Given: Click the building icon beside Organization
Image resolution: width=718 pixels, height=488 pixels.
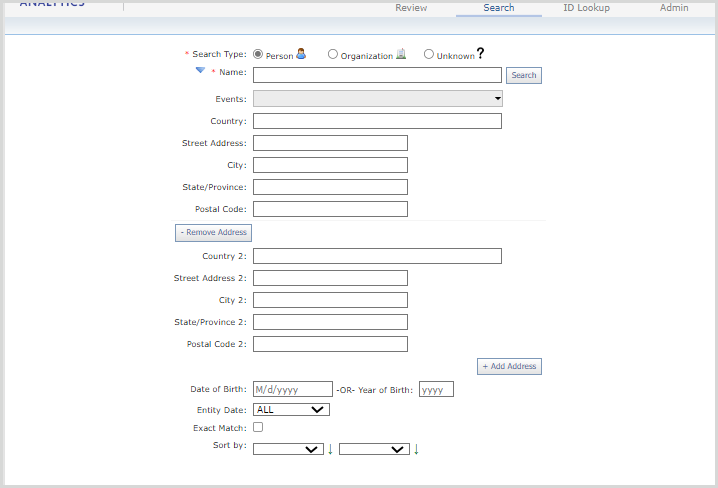Looking at the screenshot, I should [401, 54].
